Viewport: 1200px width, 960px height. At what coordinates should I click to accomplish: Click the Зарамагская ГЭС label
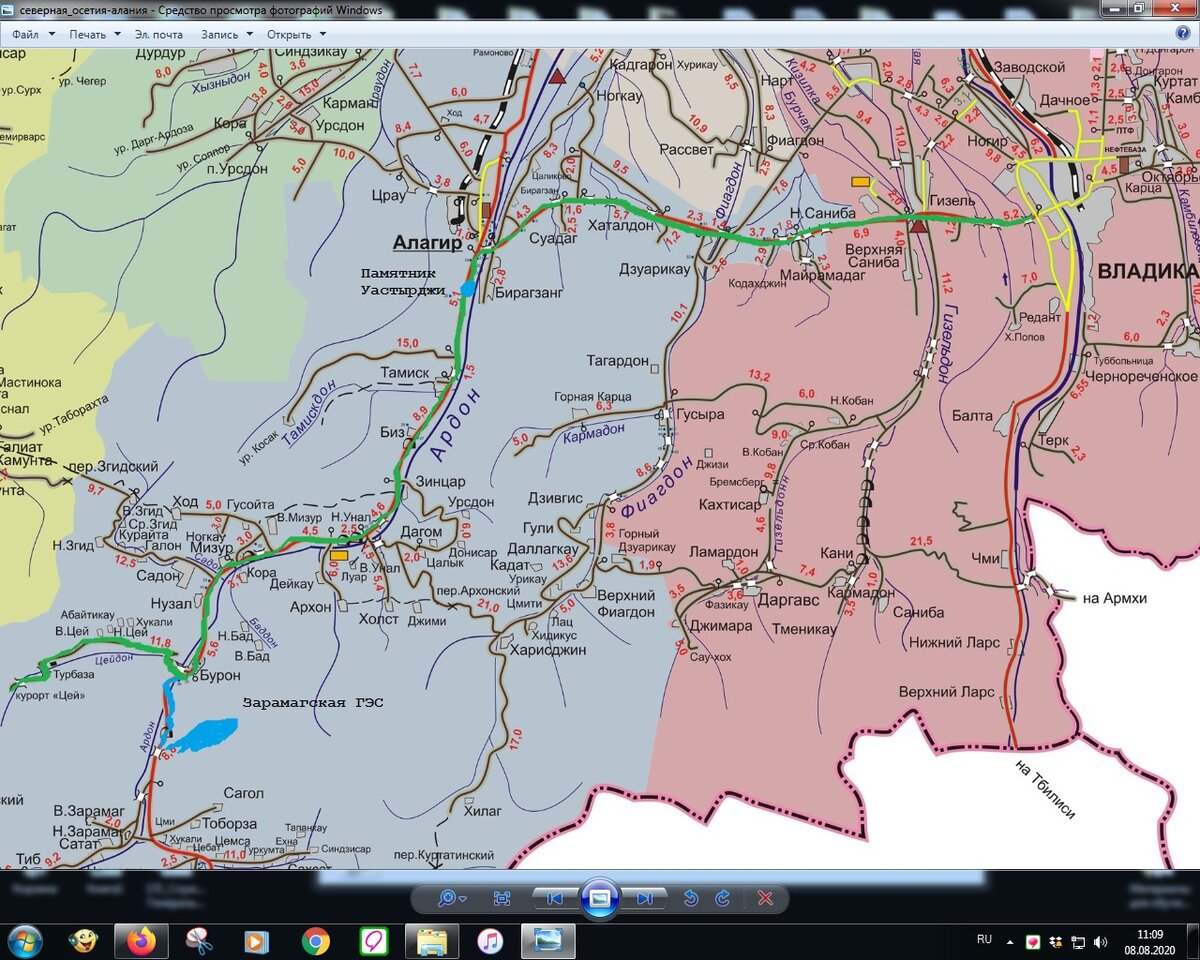313,702
